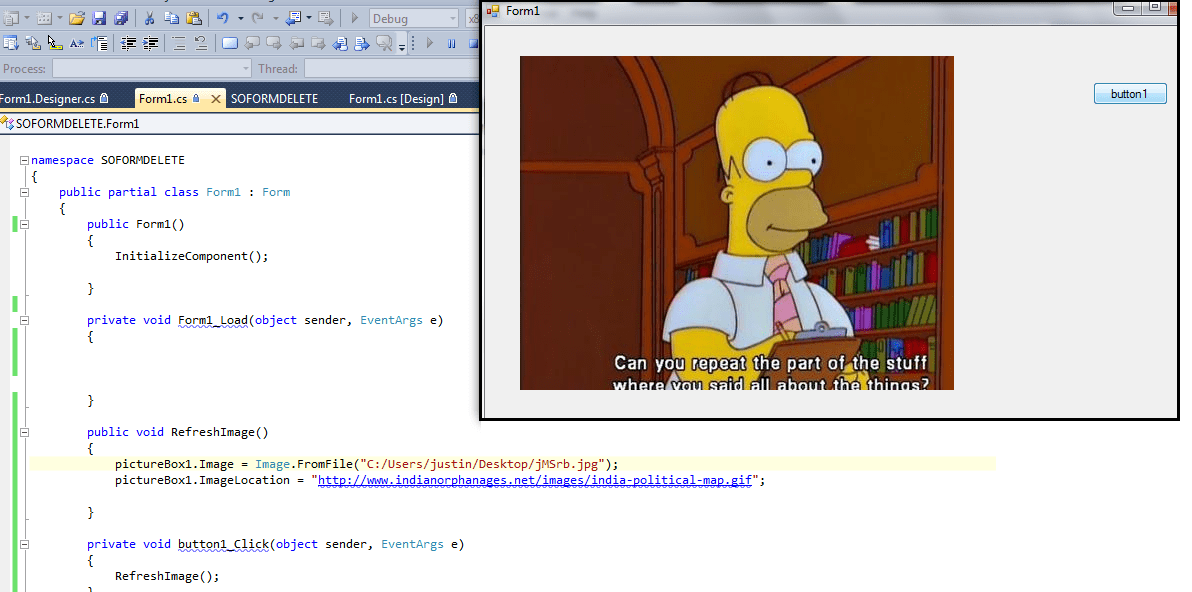Viewport: 1192px width, 592px height.
Task: Click the highlighted Image.FromFile code line
Action: (512, 464)
